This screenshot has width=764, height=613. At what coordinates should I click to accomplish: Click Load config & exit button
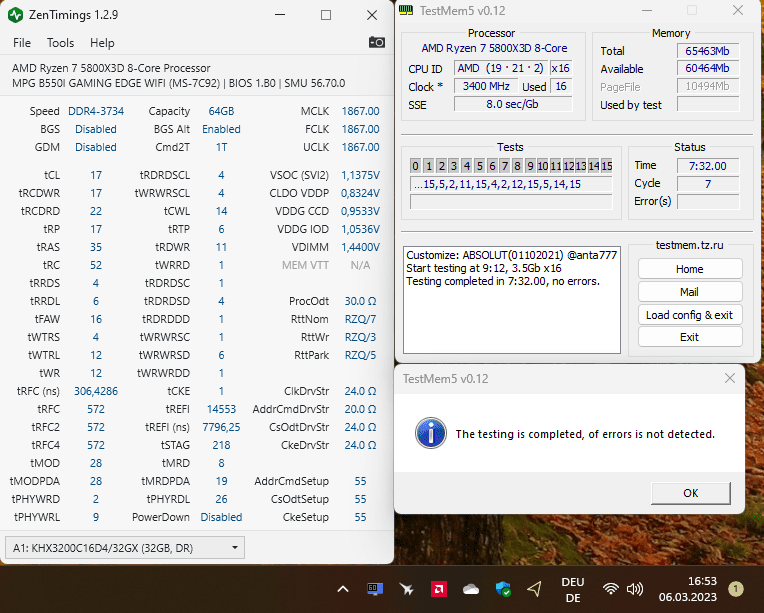coord(690,315)
